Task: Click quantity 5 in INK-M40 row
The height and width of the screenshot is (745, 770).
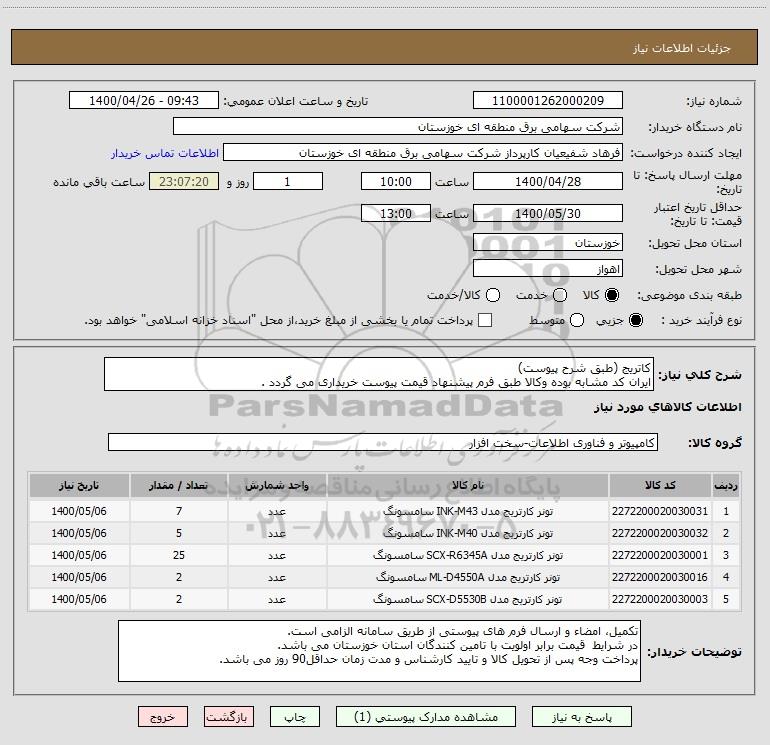Action: (179, 533)
